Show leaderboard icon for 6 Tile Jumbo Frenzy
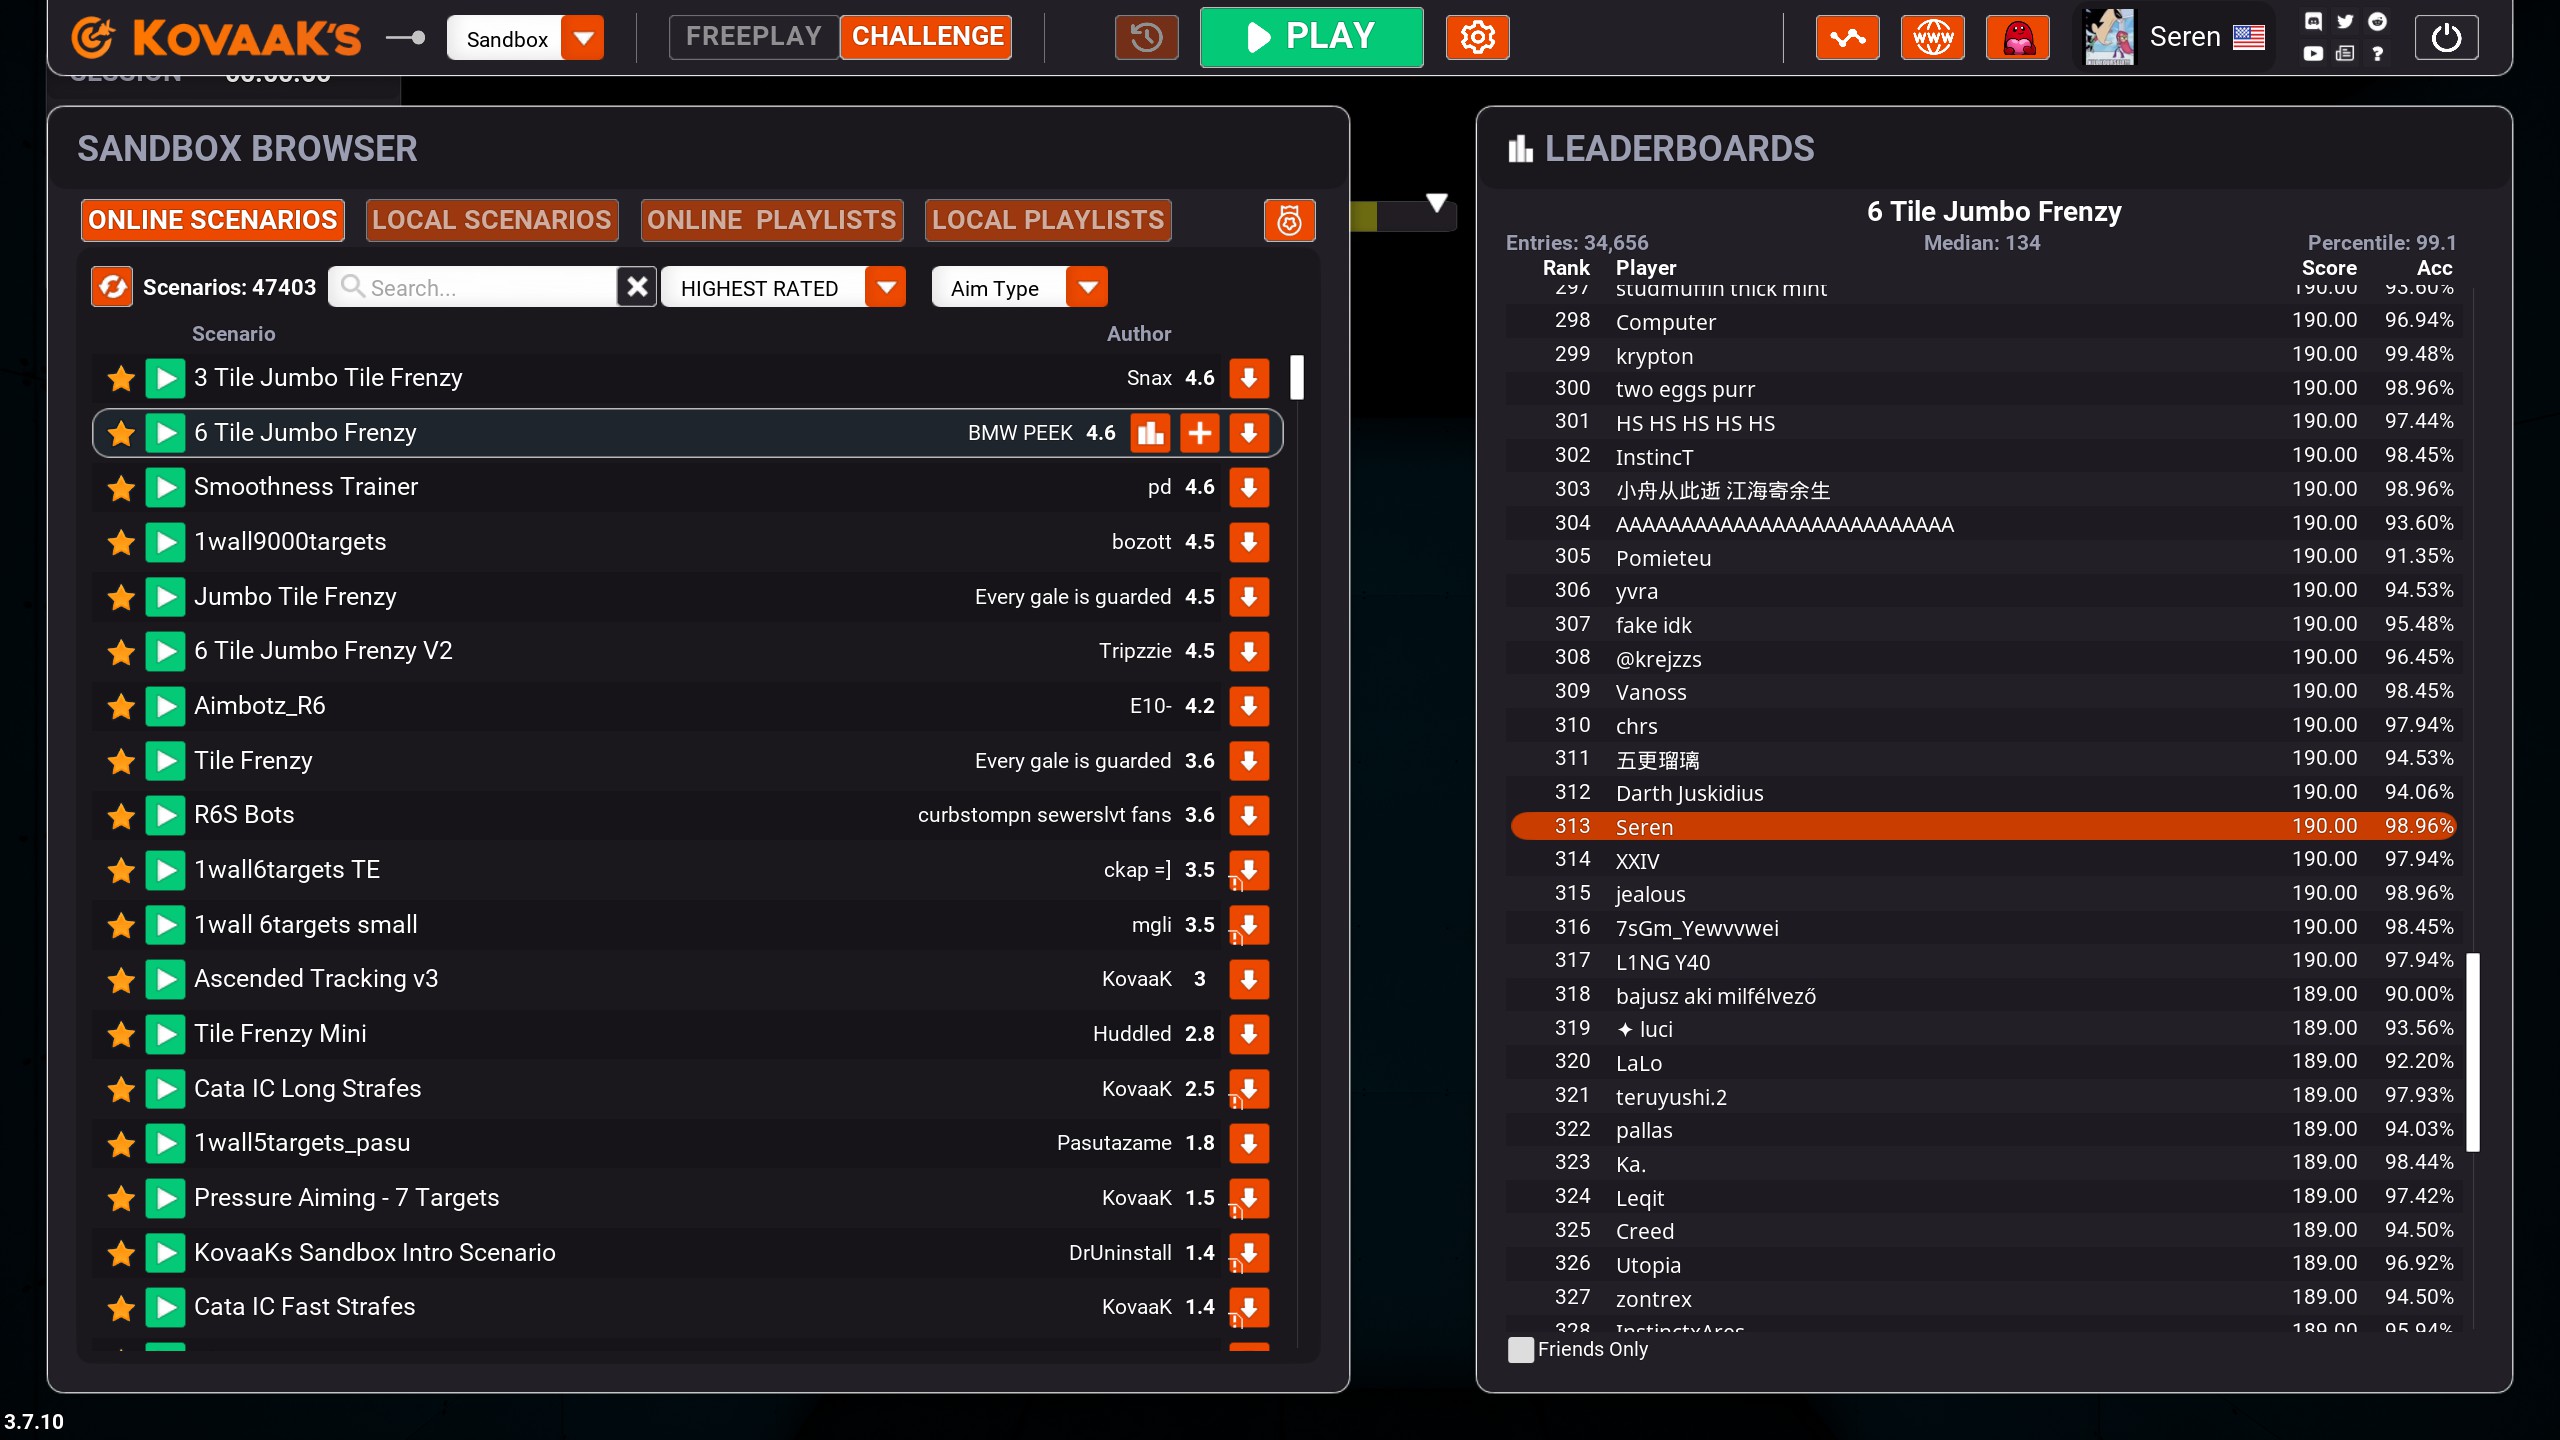2560x1440 pixels. [x=1150, y=433]
